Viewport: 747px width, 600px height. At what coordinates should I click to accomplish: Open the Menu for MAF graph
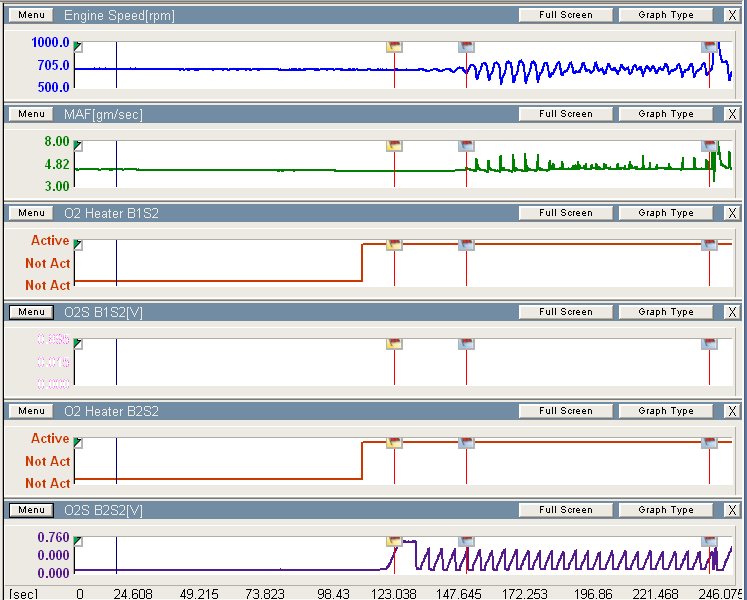tap(31, 114)
